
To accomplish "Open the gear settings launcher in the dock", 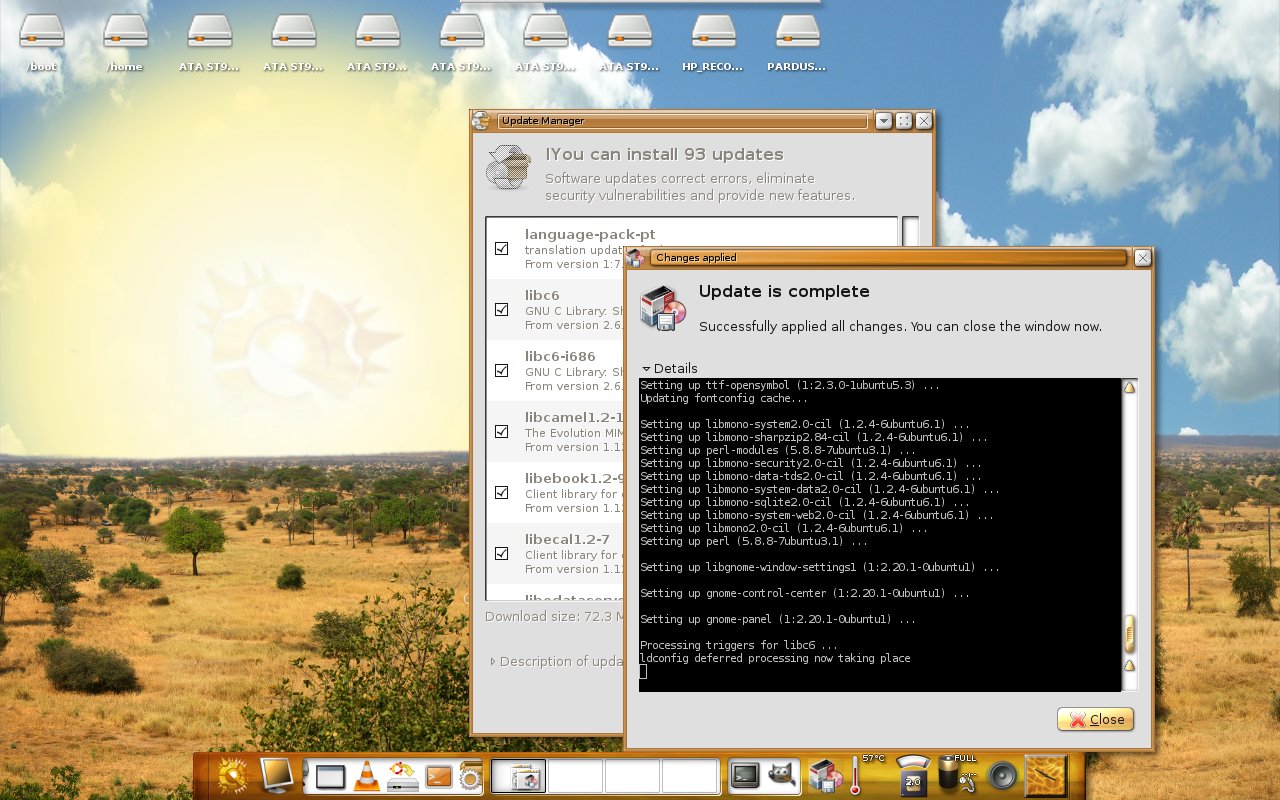I will (471, 776).
